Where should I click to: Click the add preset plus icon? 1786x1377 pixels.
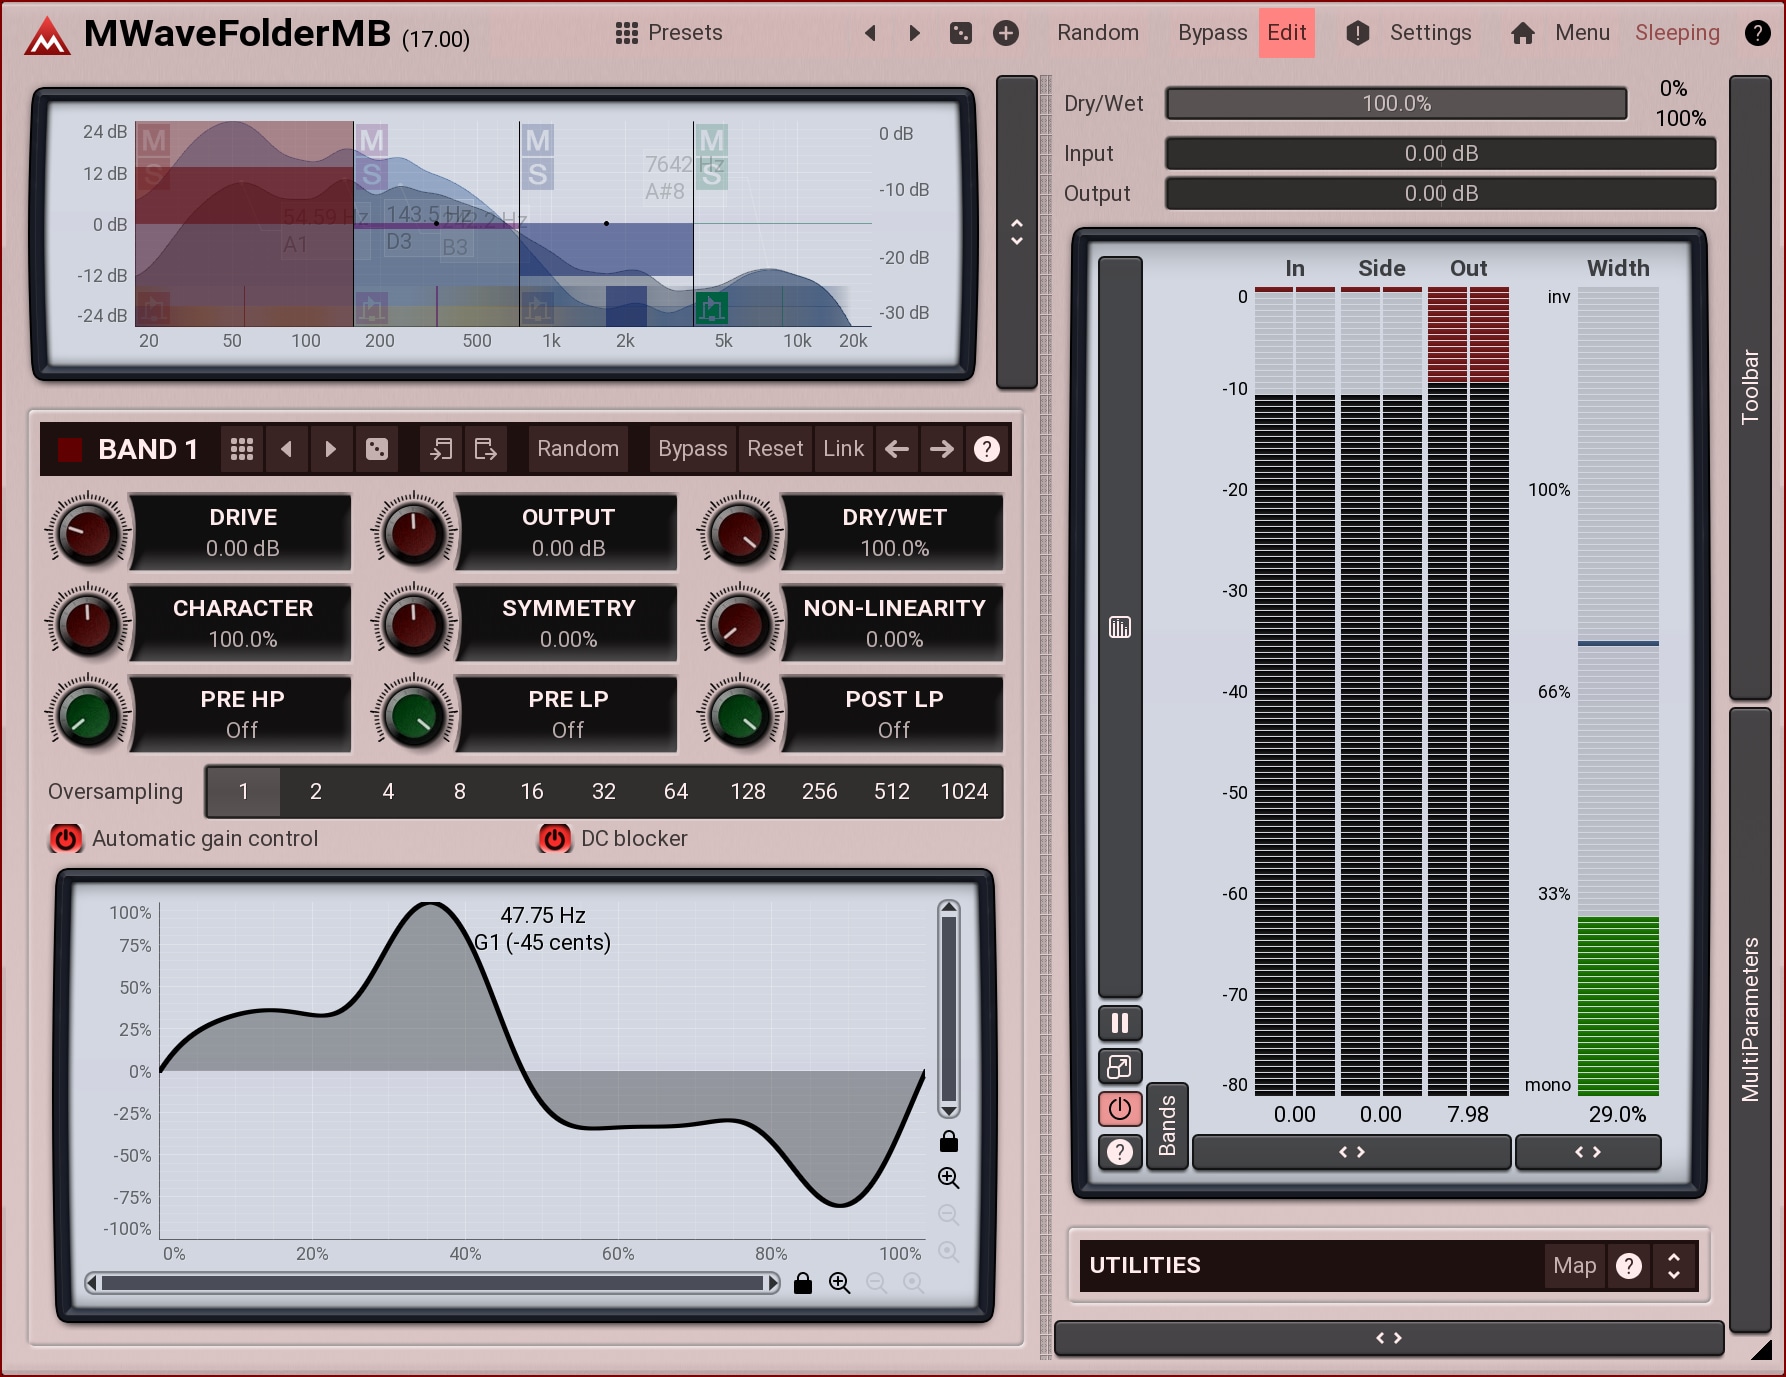click(x=1006, y=33)
